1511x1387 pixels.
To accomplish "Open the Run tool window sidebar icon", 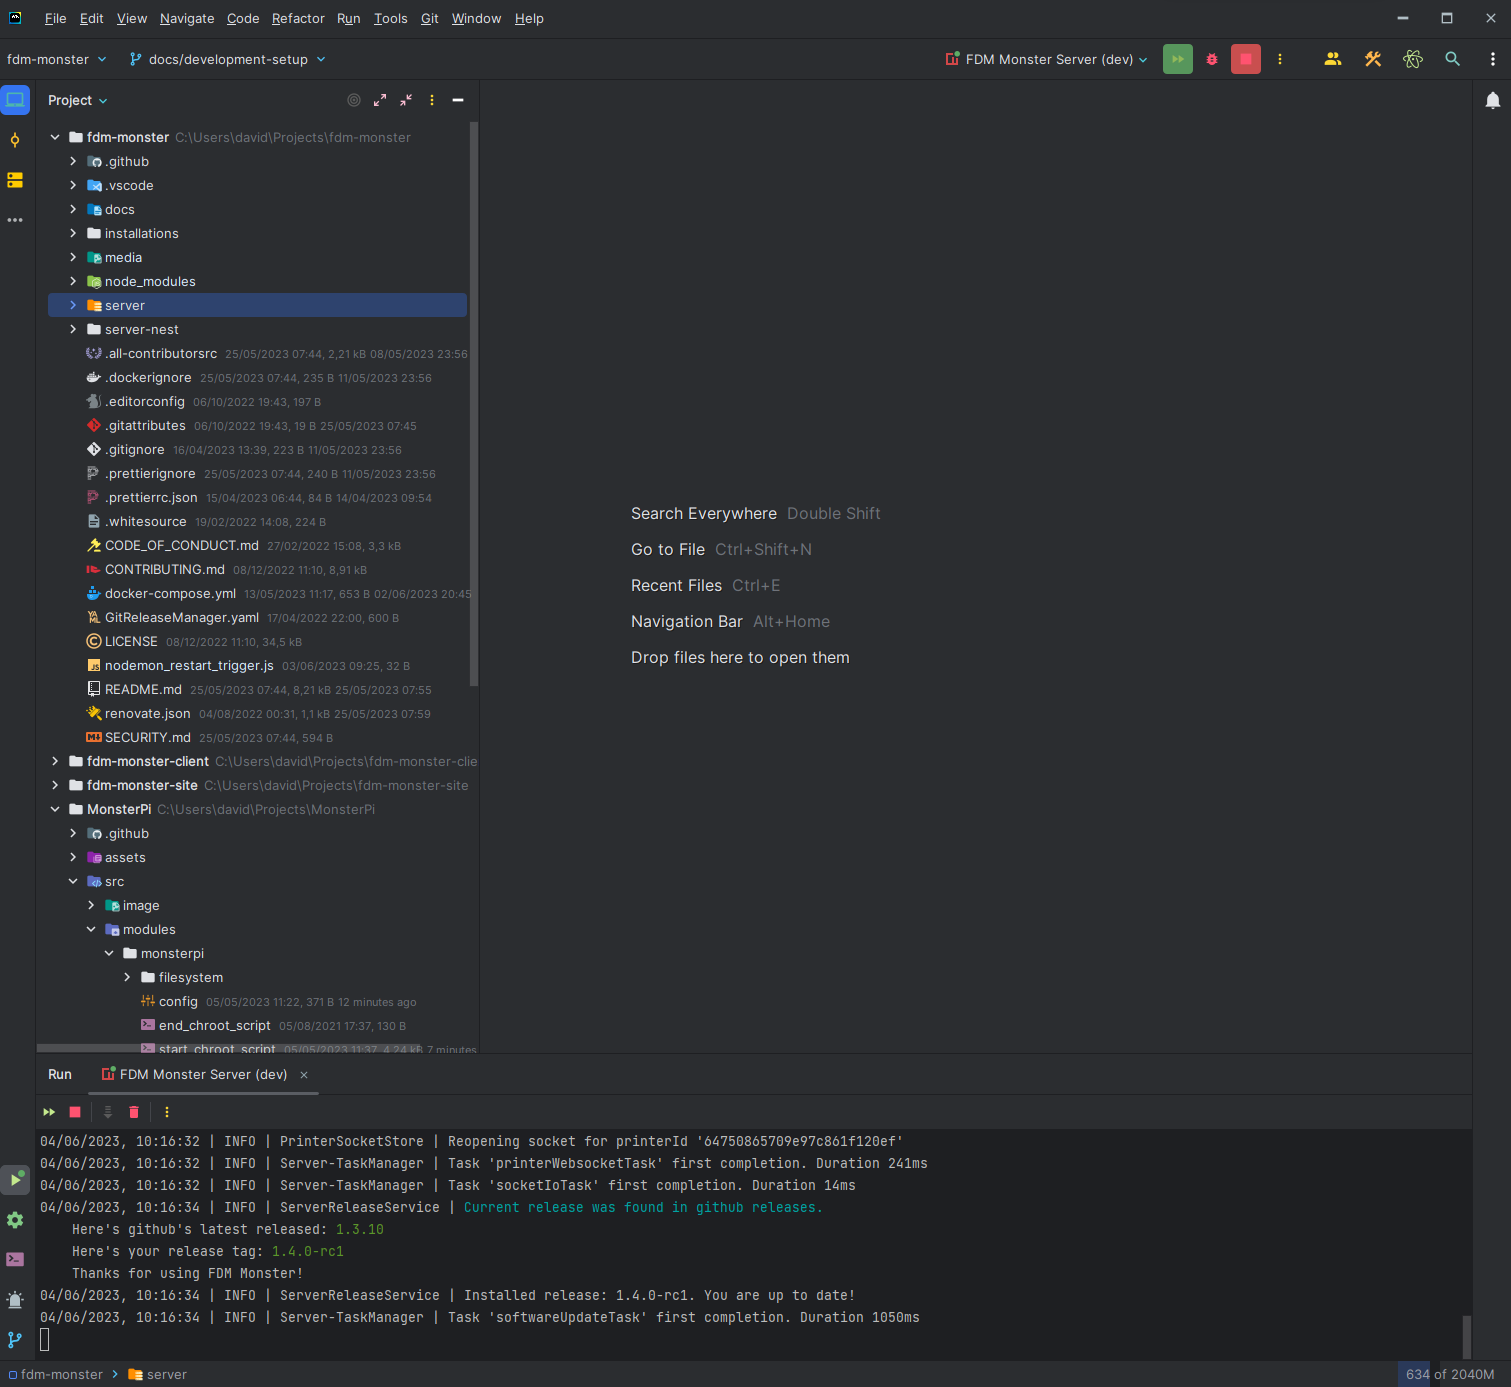I will point(15,1180).
